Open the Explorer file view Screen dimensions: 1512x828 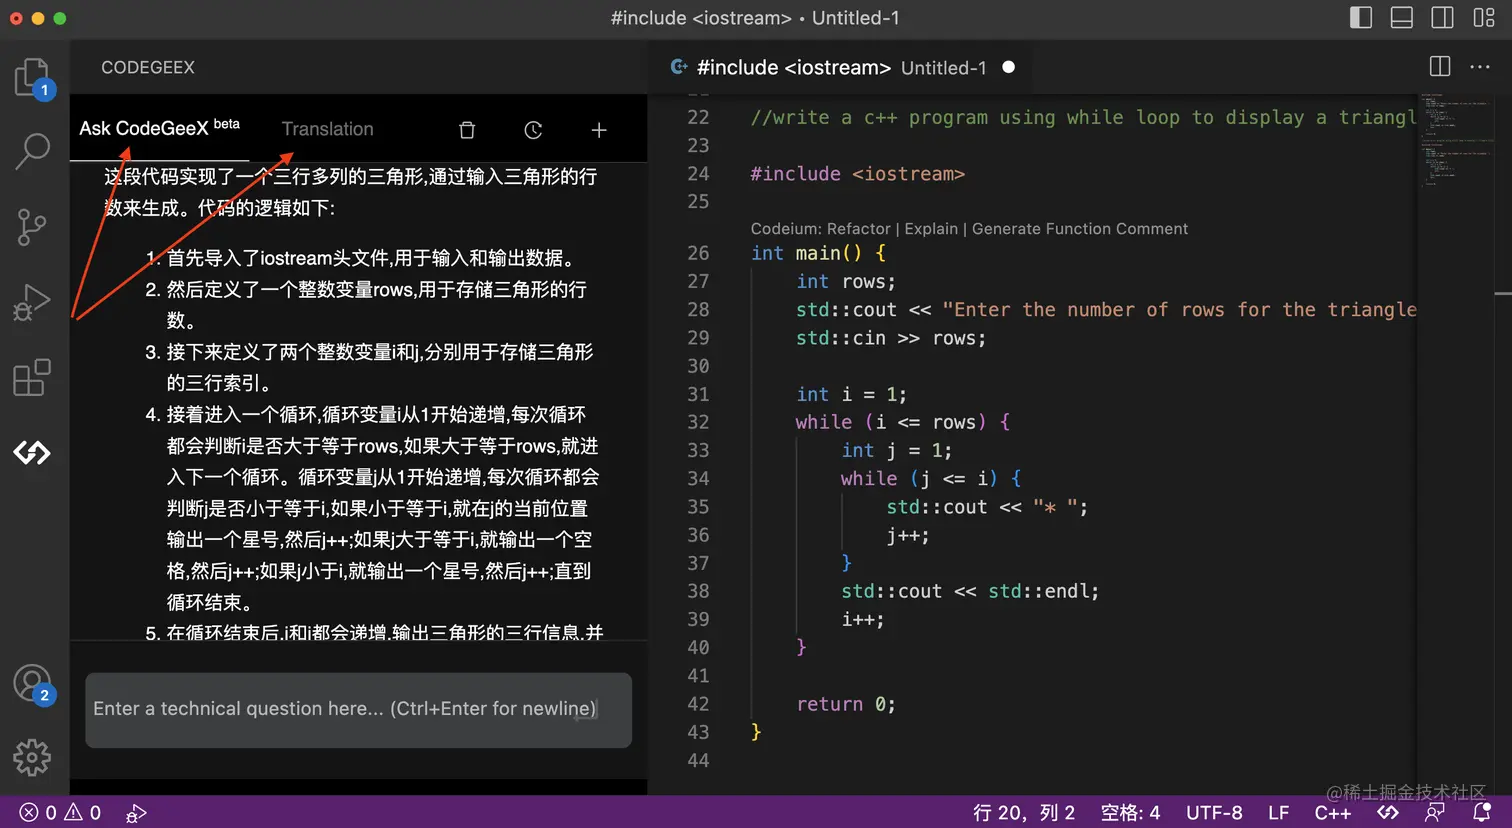[x=33, y=75]
